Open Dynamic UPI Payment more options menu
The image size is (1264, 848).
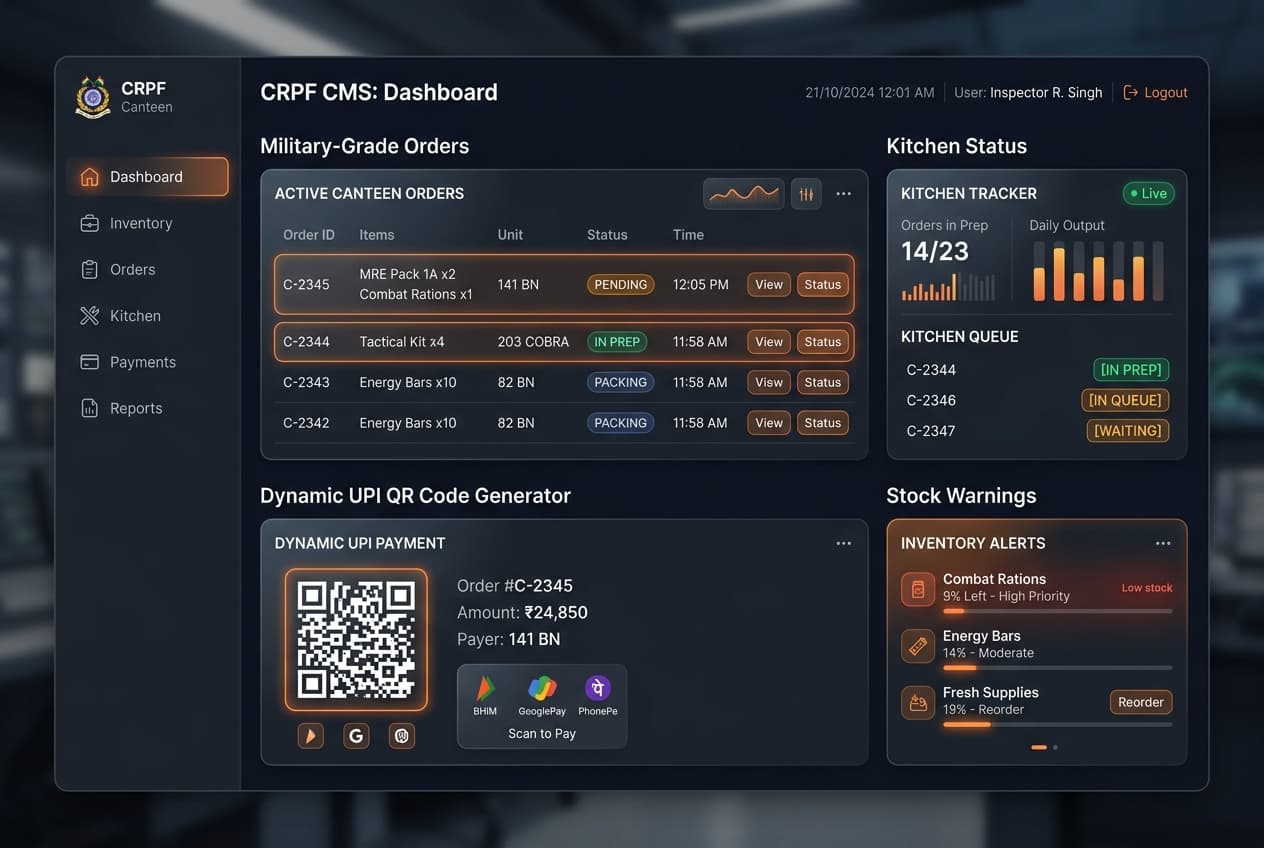coord(844,543)
